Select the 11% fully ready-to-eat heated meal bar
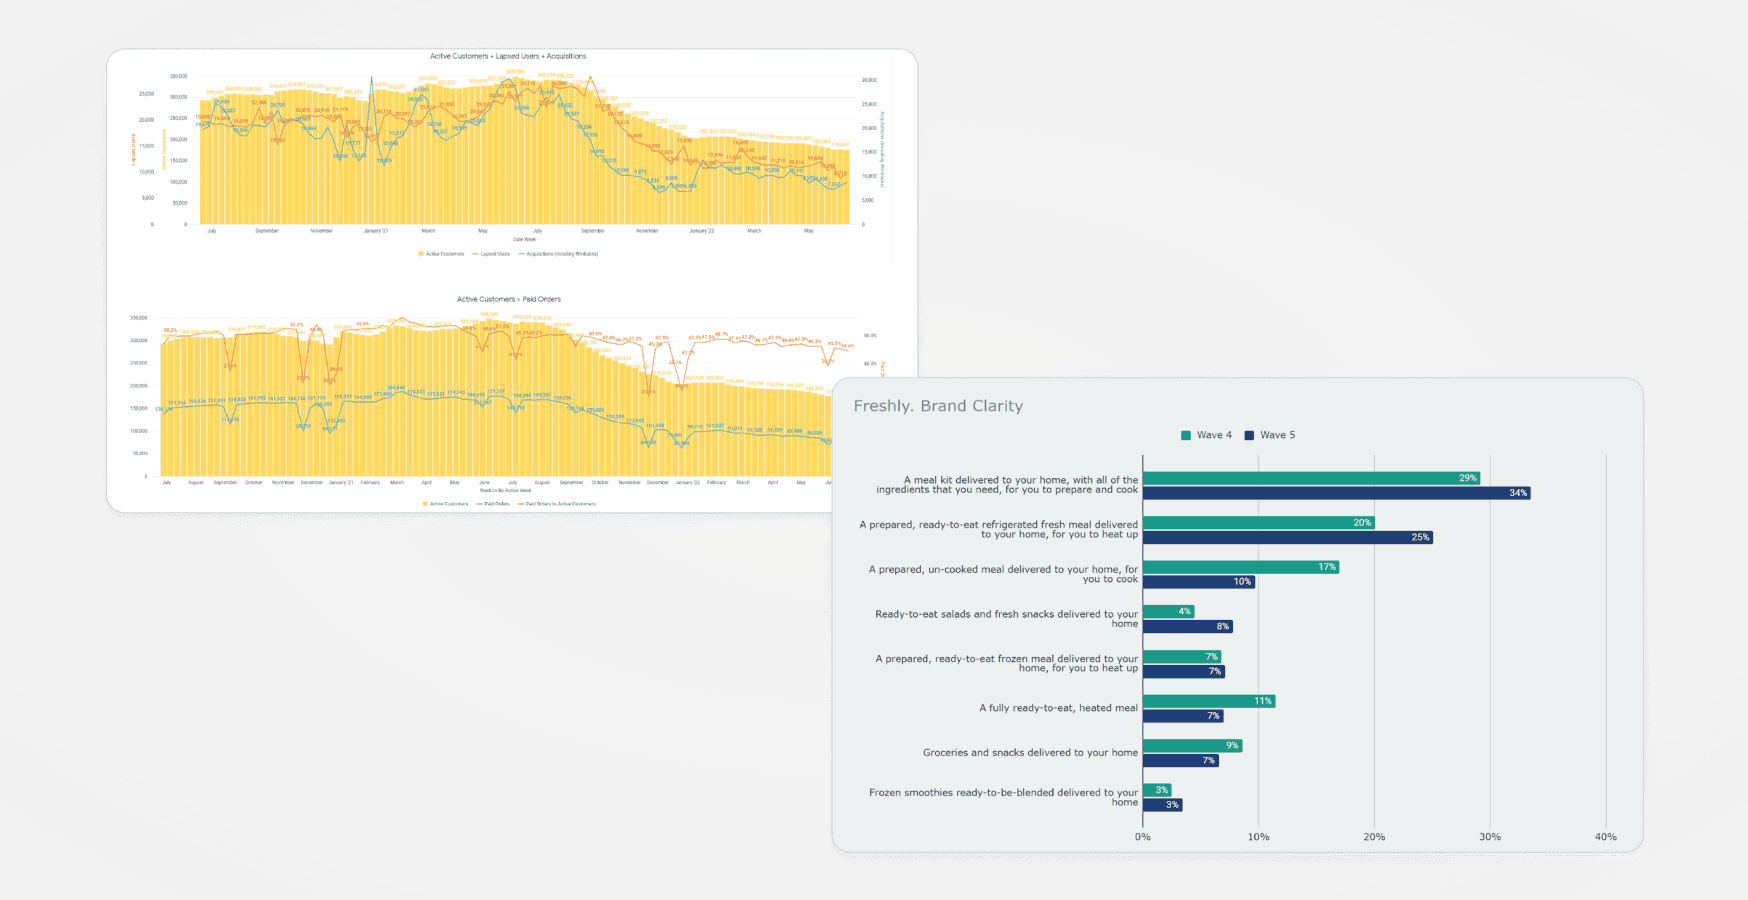Viewport: 1748px width, 900px height. pos(1209,701)
